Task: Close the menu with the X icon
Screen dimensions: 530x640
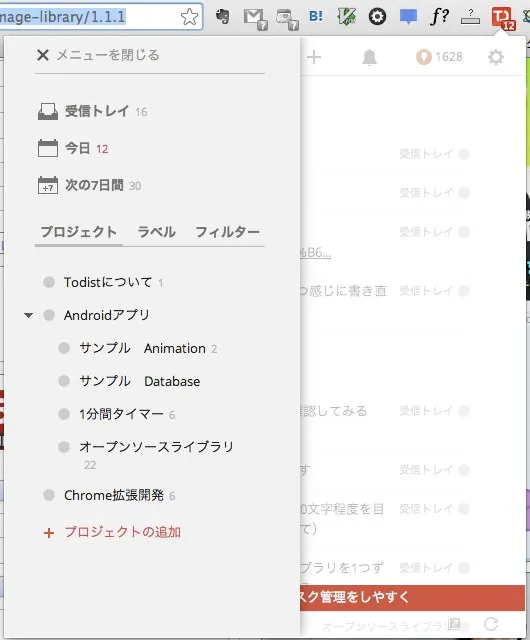Action: click(x=42, y=55)
